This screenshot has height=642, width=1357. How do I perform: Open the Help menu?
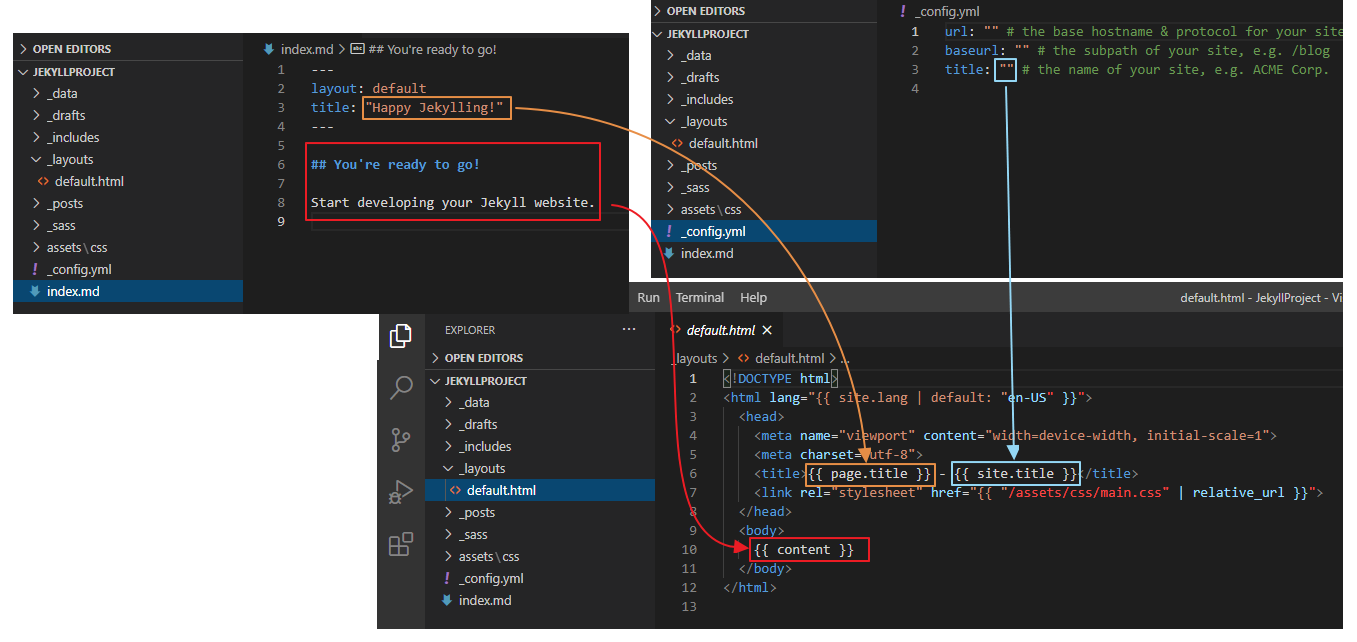[x=753, y=297]
